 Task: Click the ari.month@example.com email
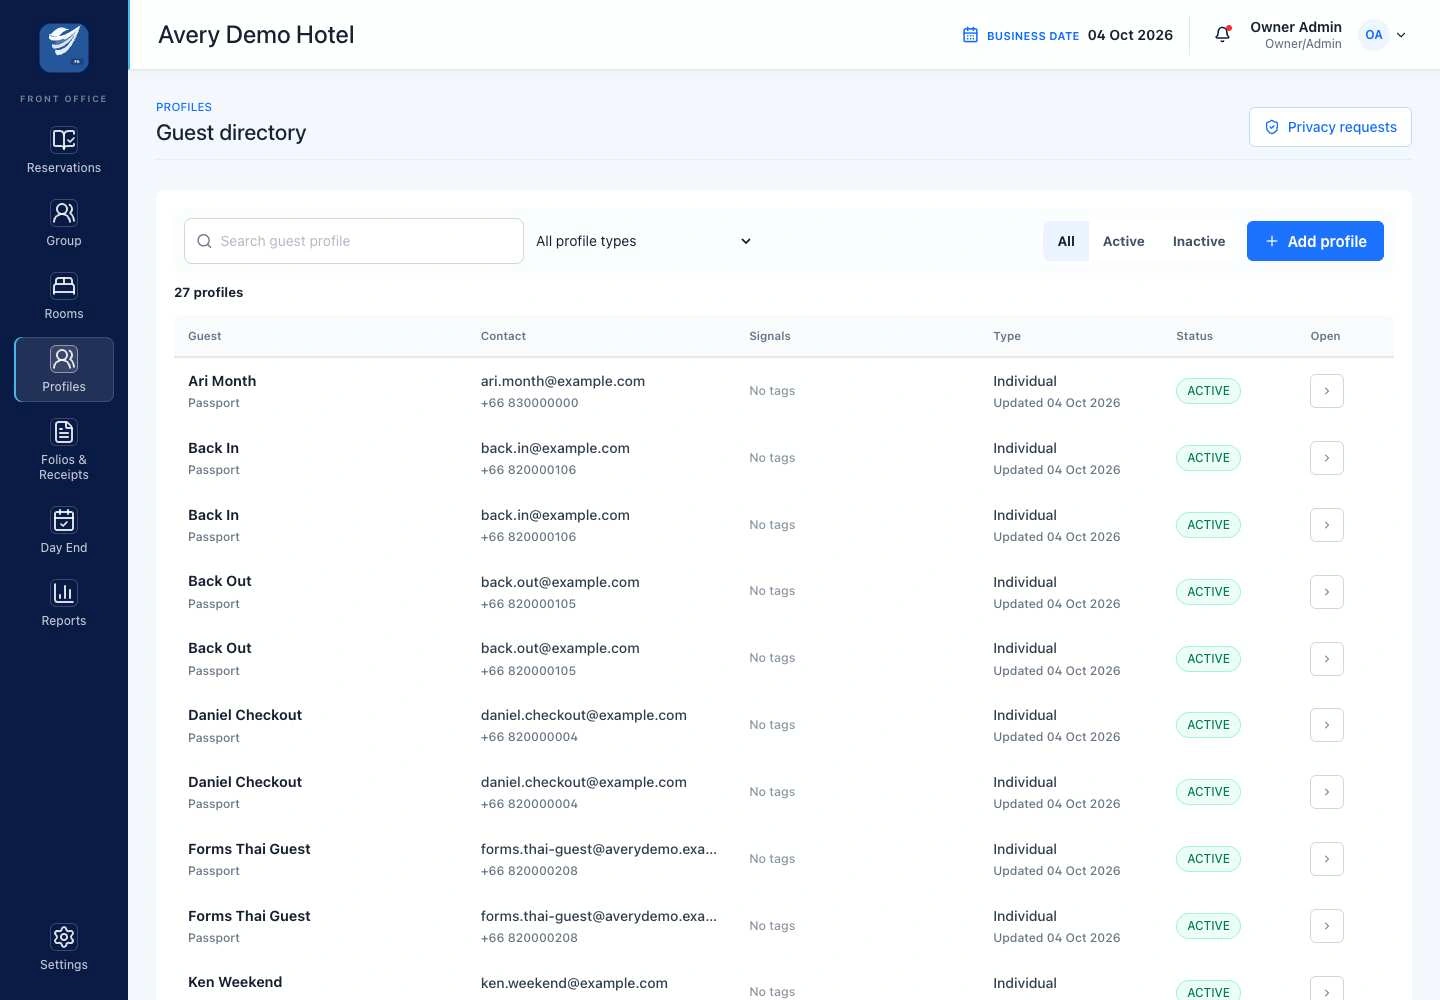pos(563,381)
